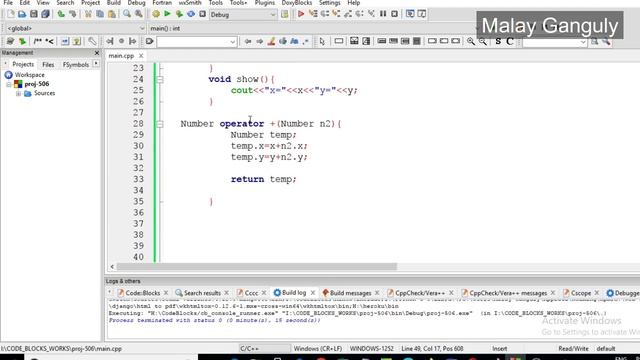Open the Search menu
This screenshot has width=640, height=360.
(65, 3)
